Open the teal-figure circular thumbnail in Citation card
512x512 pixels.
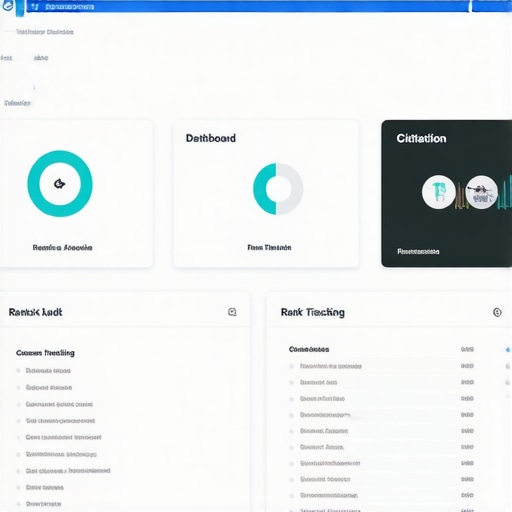[x=439, y=192]
